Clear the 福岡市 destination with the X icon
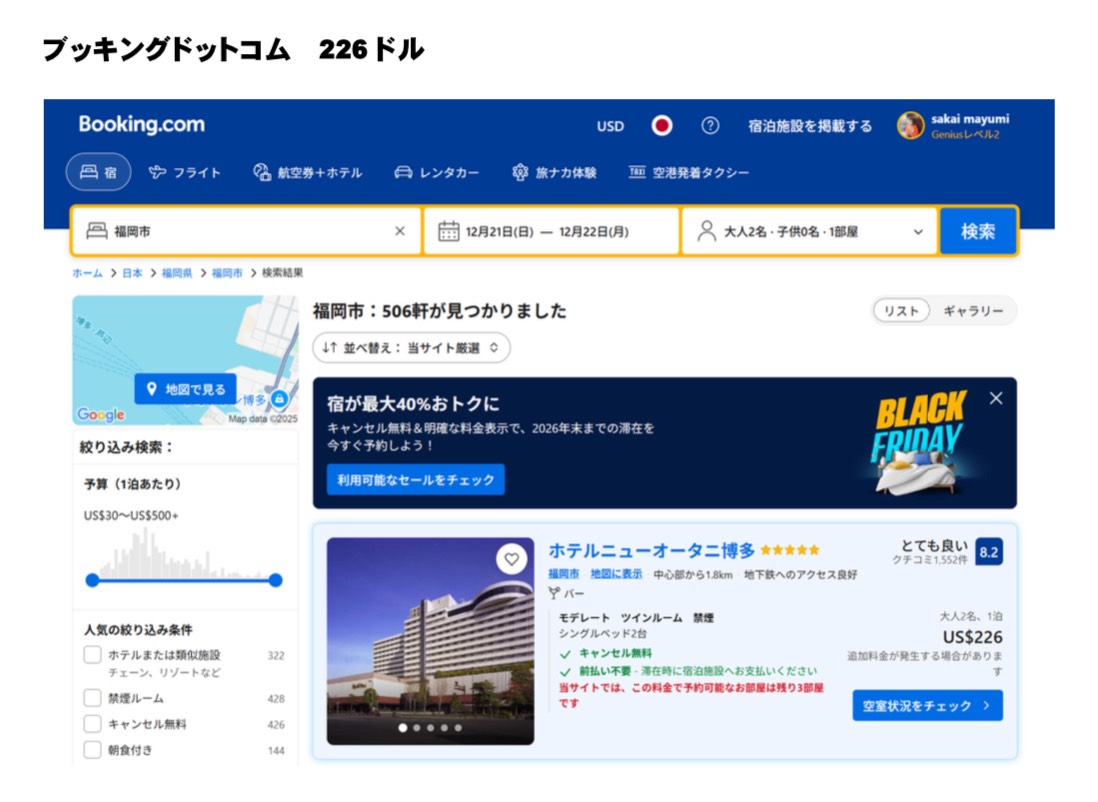The width and height of the screenshot is (1098, 802). pos(400,231)
